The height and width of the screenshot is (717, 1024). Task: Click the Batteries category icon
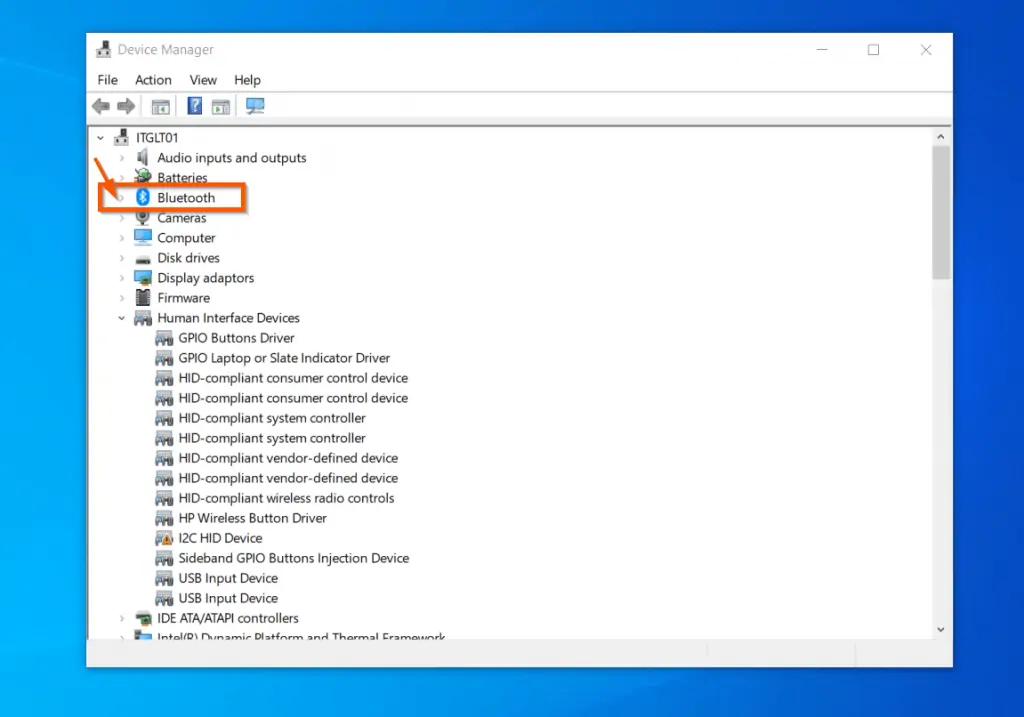pos(142,176)
